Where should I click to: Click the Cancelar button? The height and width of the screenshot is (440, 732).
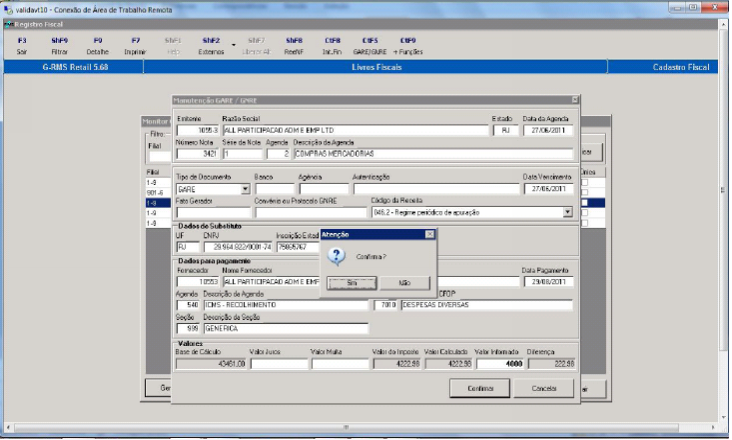544,388
